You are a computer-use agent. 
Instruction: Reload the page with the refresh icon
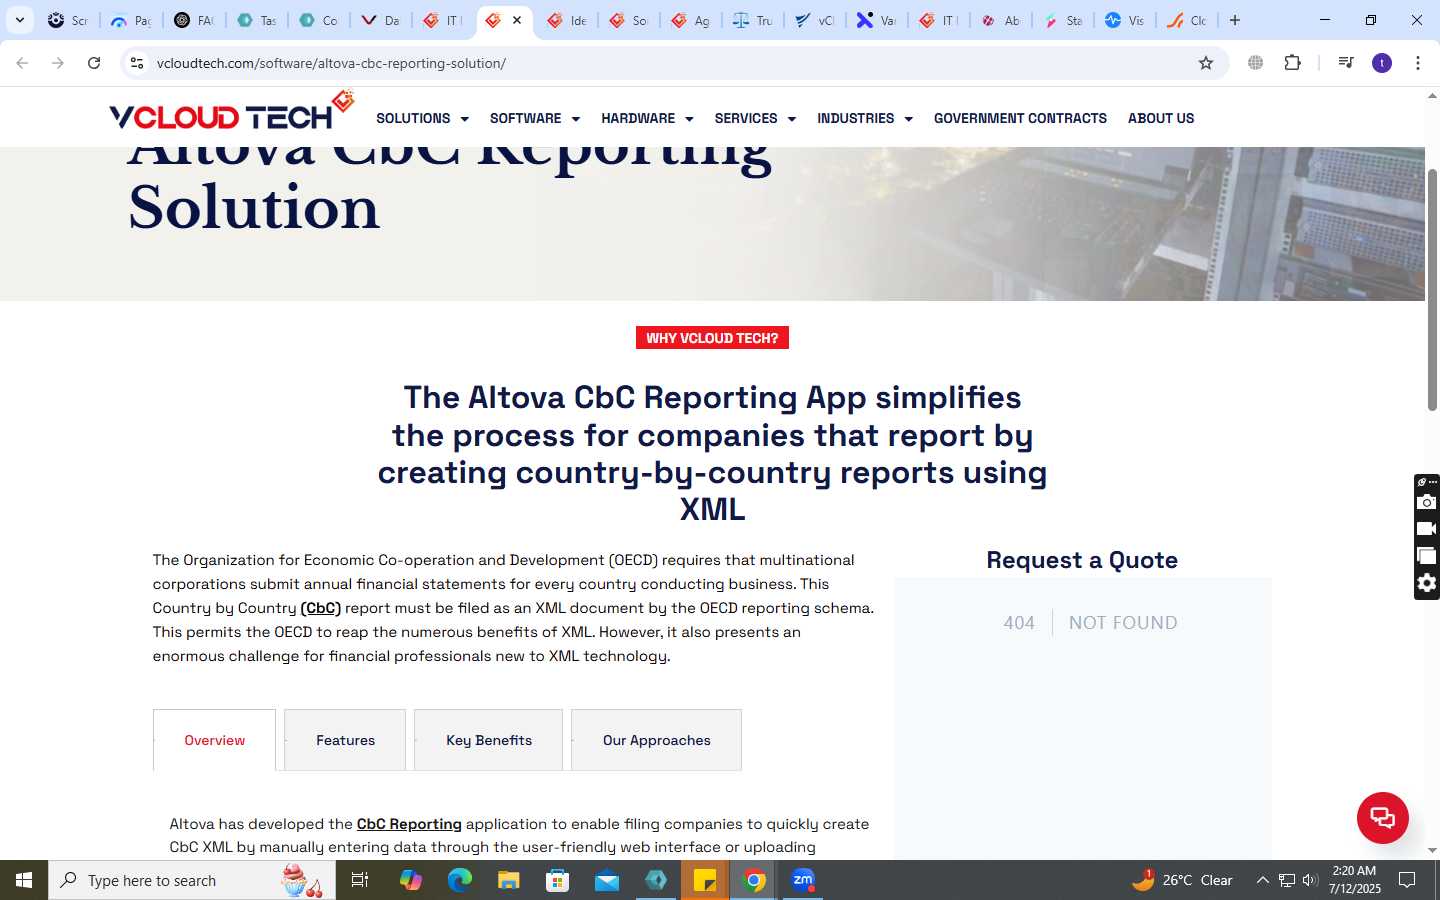coord(94,63)
